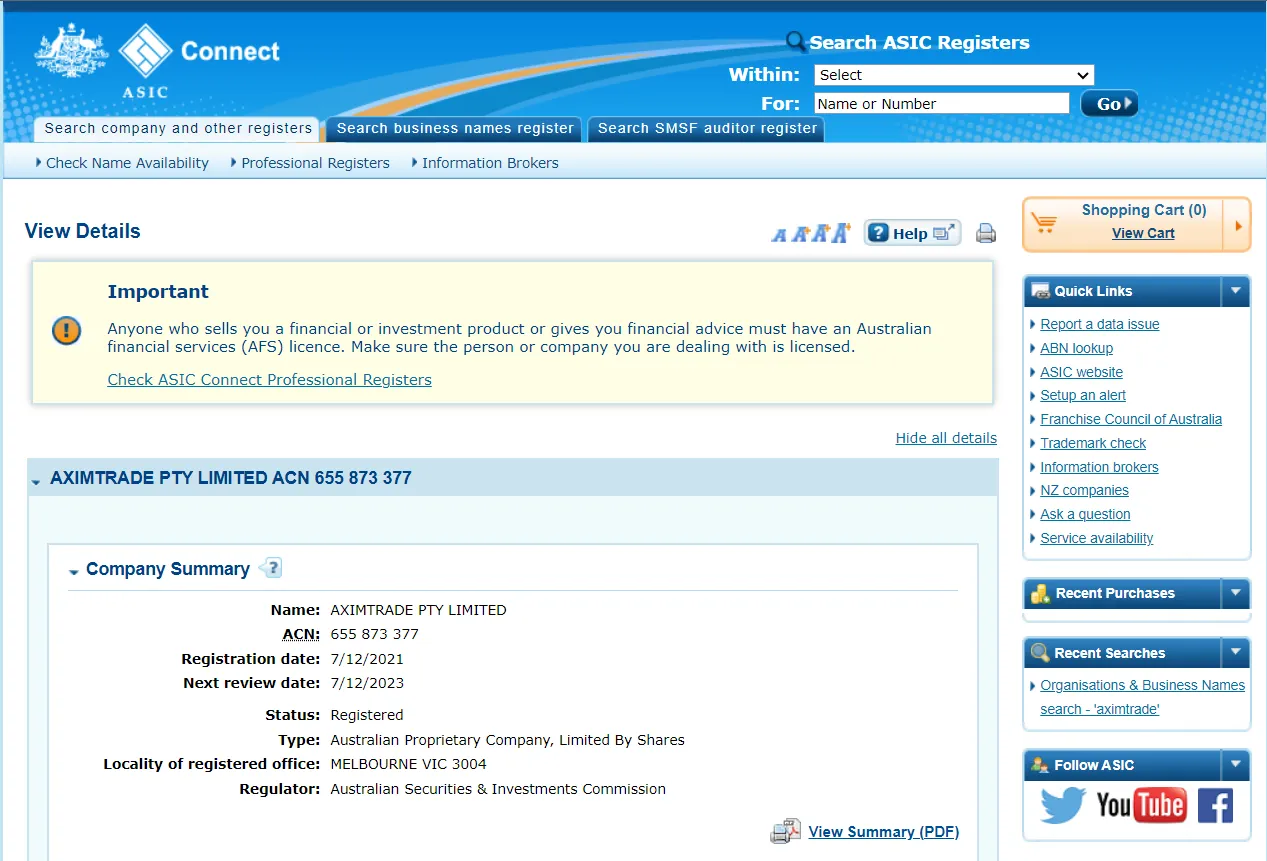Switch to Search SMSF auditor register tab
Image resolution: width=1267 pixels, height=861 pixels.
tap(707, 128)
